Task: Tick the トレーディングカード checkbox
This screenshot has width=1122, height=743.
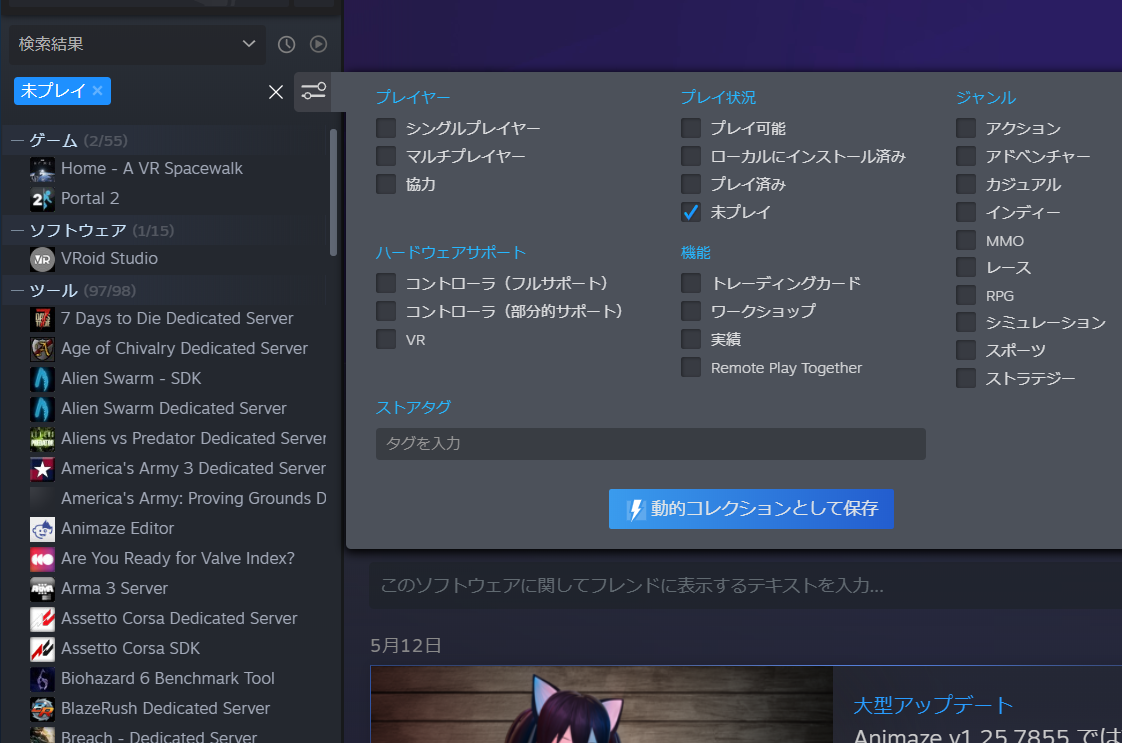Action: (x=691, y=283)
